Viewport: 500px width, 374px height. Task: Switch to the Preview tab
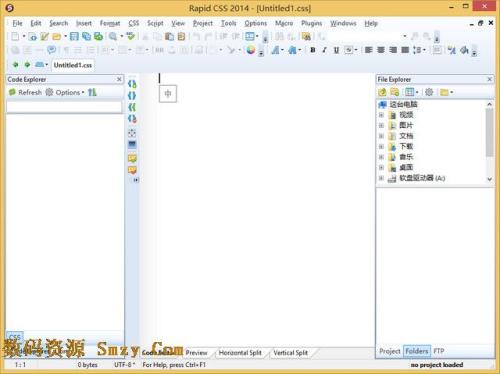(196, 353)
